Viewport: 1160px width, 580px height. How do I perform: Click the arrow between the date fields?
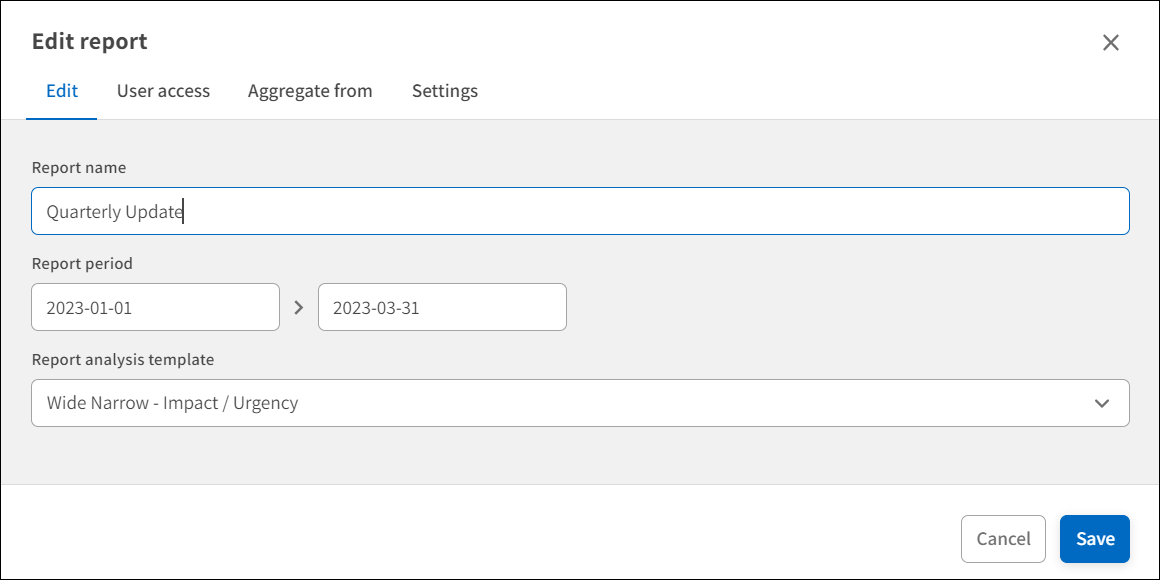[298, 306]
